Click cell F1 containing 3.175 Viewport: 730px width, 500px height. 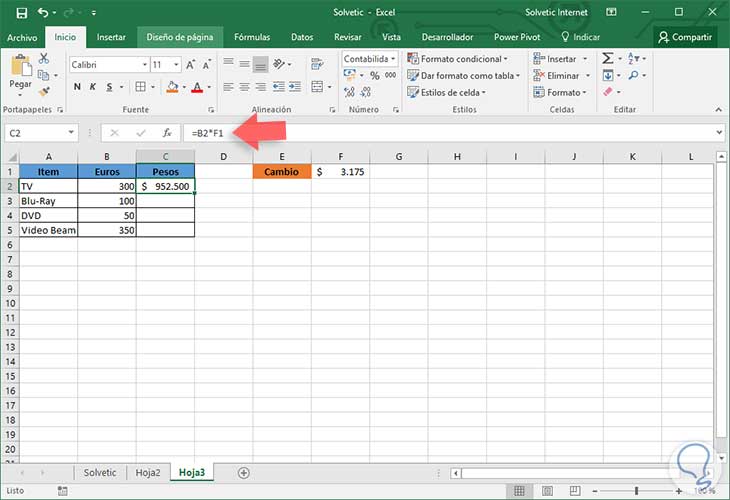click(340, 172)
